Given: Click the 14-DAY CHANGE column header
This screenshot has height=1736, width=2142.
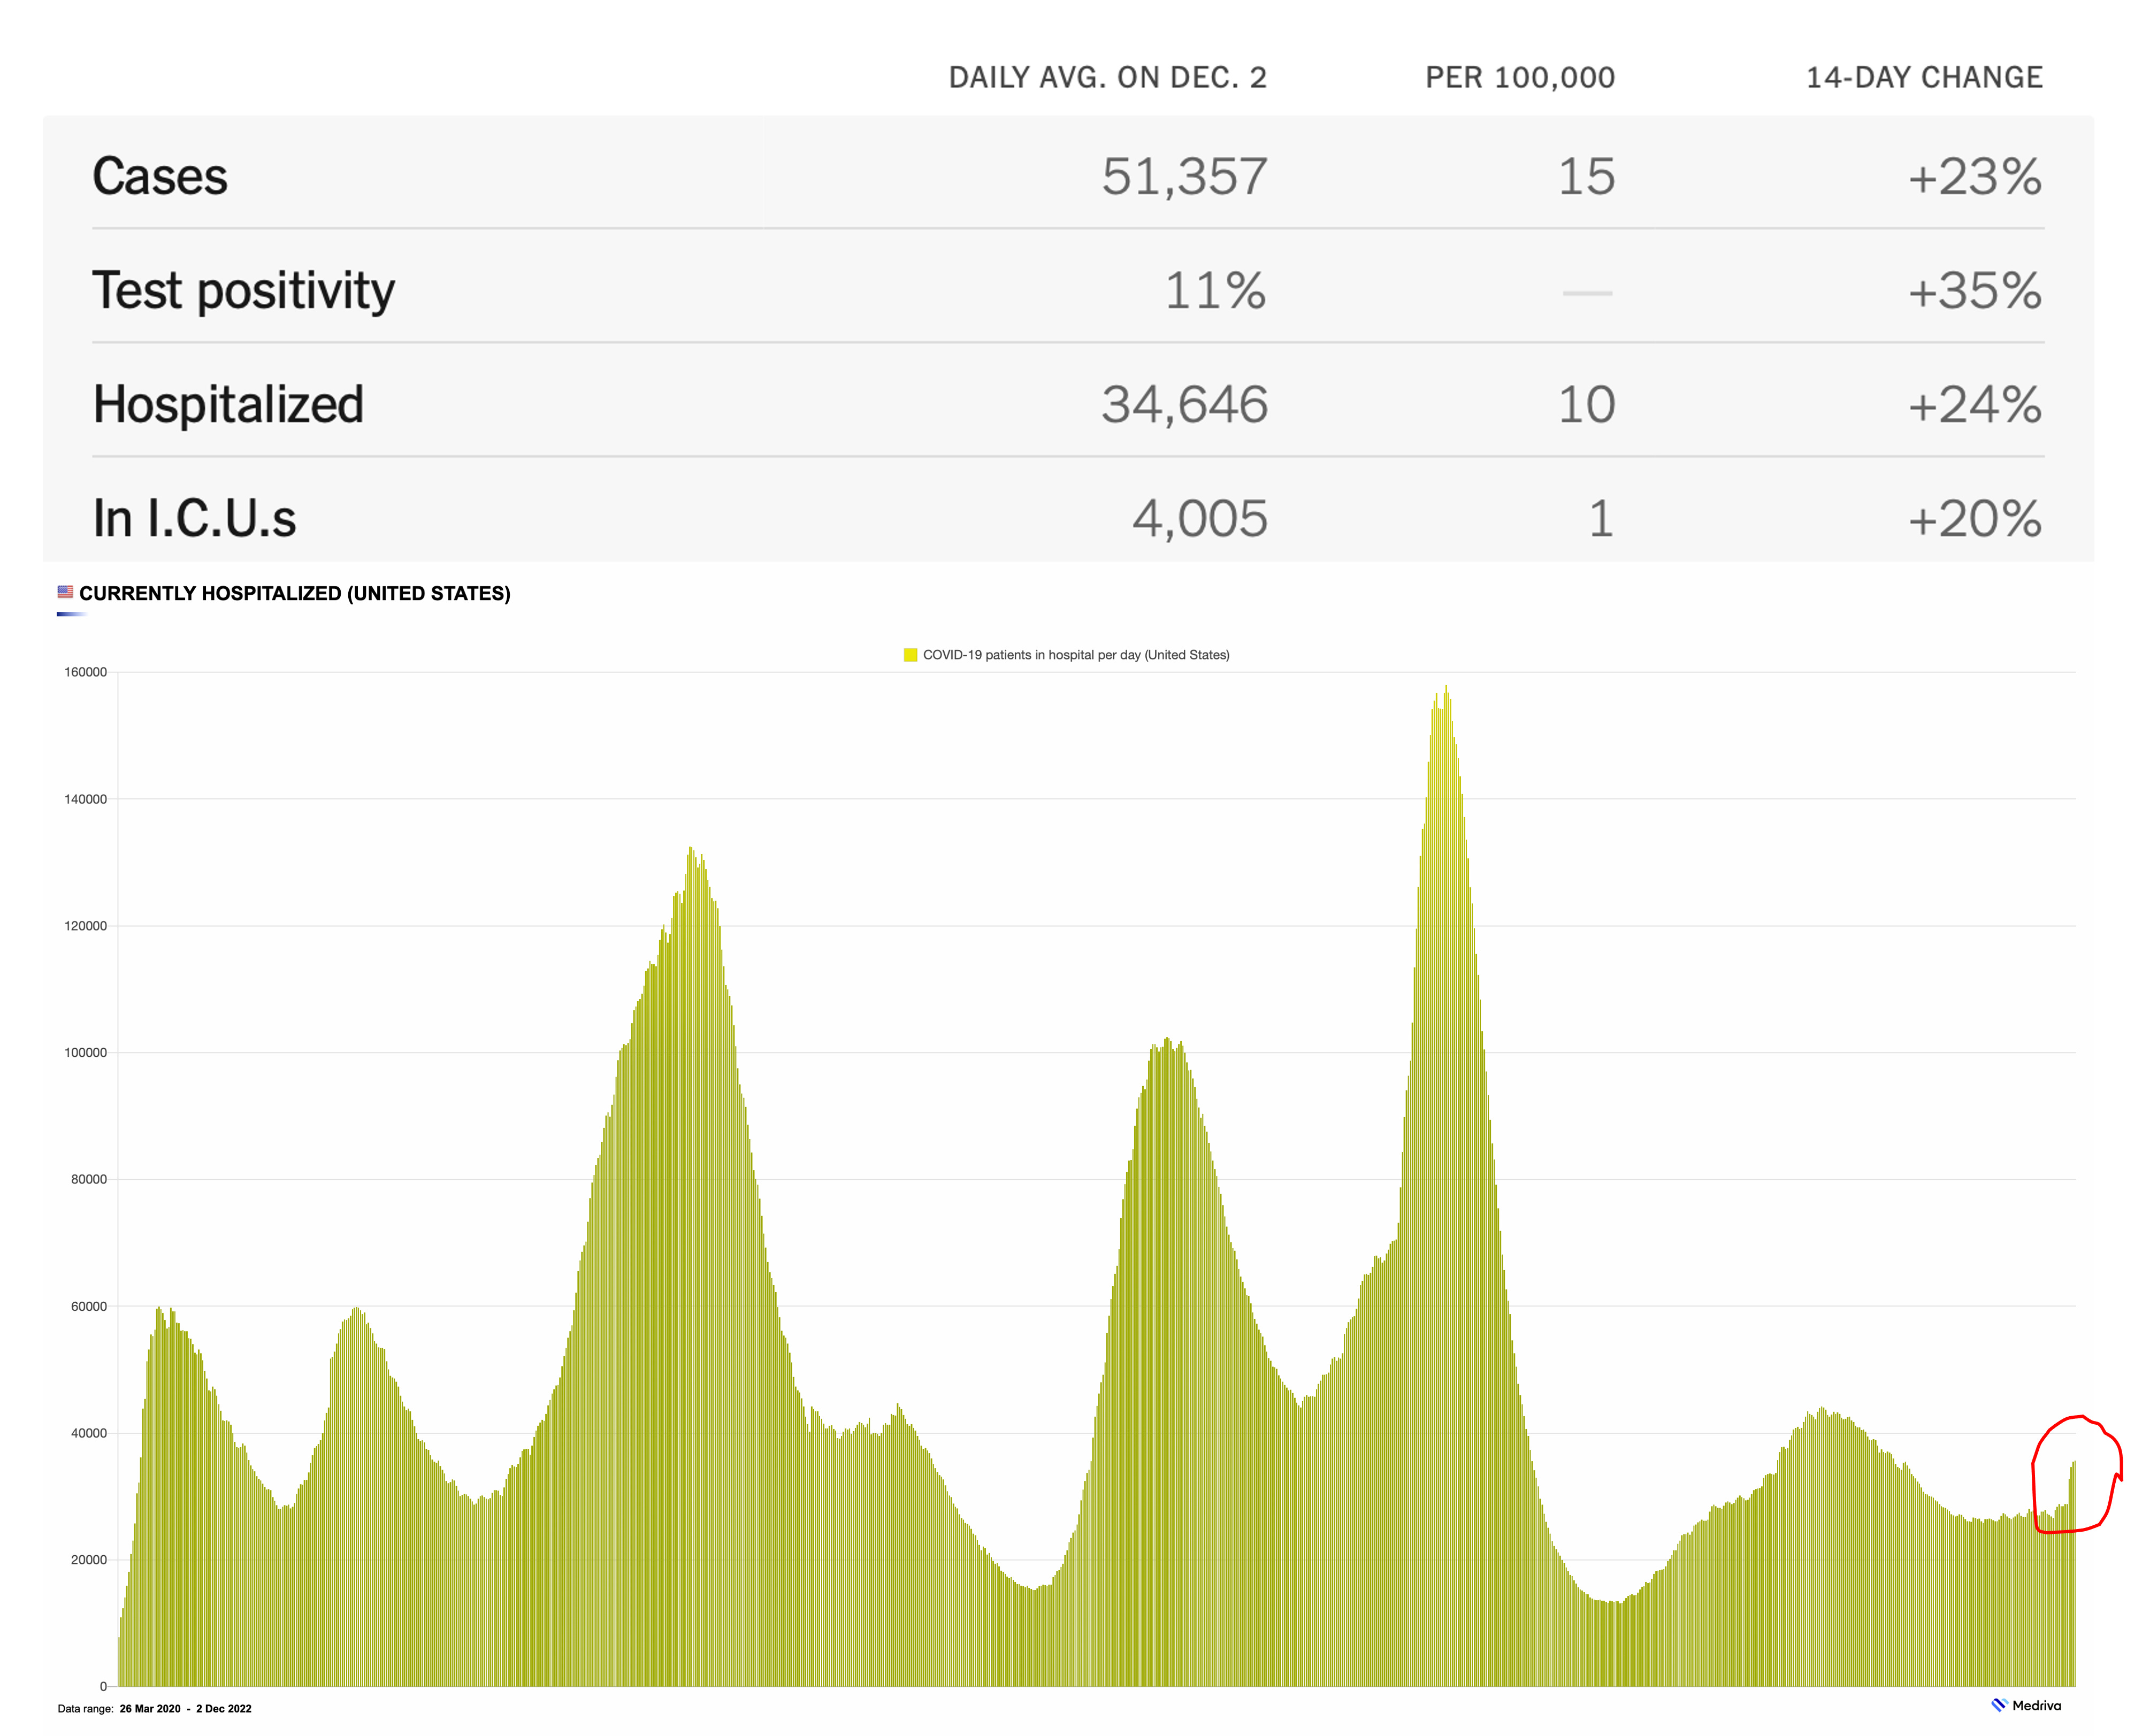Looking at the screenshot, I should (x=1923, y=77).
